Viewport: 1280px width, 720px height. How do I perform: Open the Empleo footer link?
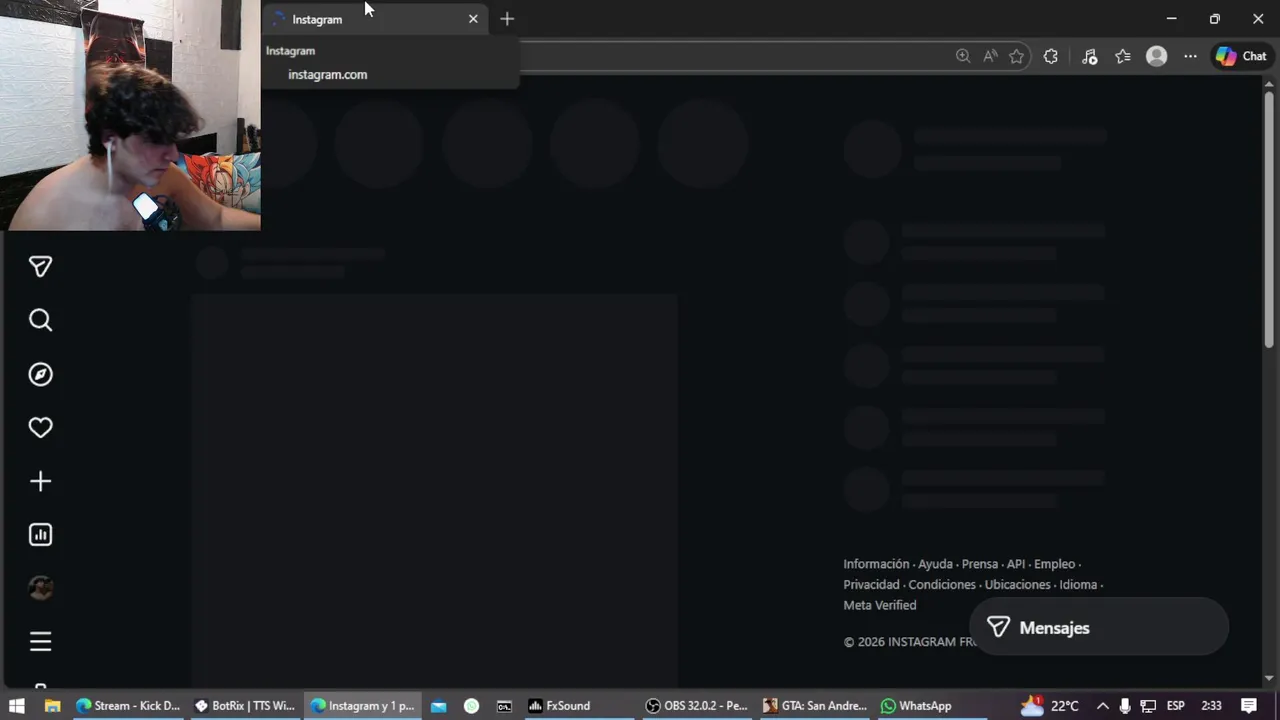1055,564
